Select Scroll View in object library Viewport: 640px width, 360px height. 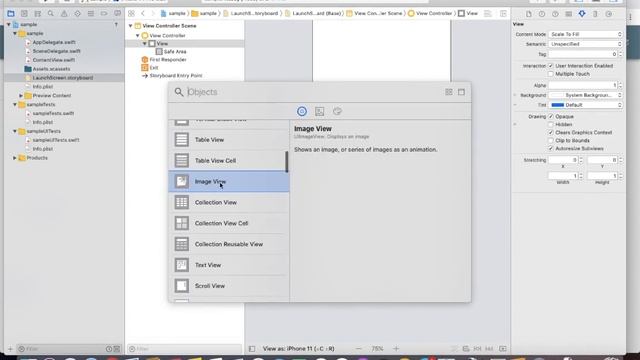[x=229, y=286]
